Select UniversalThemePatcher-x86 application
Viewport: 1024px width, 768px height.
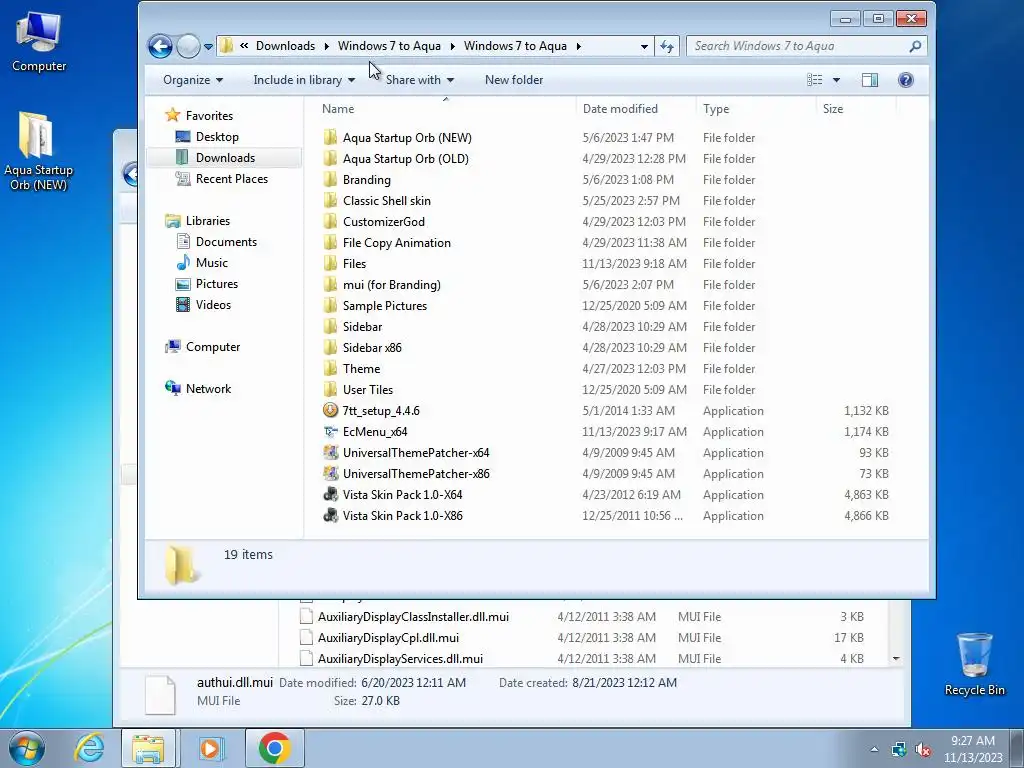click(x=416, y=473)
